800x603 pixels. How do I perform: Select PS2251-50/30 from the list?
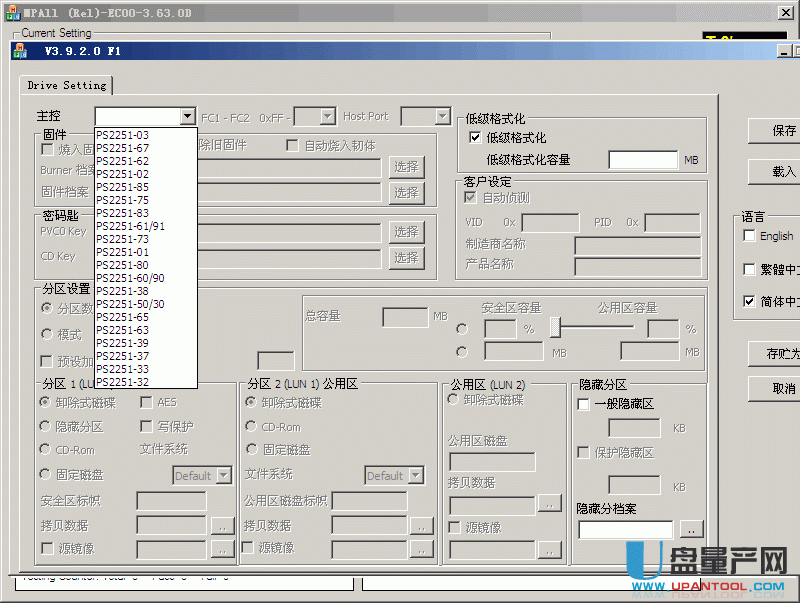tap(130, 304)
